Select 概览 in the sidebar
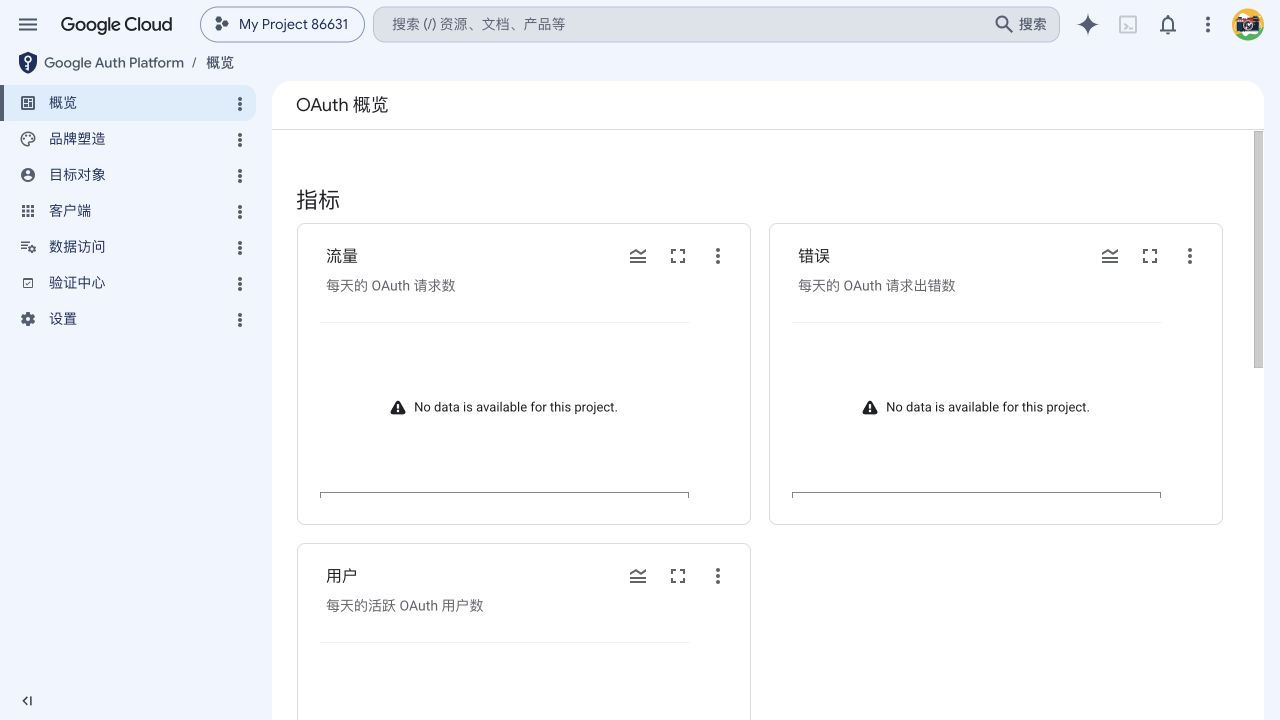1280x720 pixels. point(128,103)
